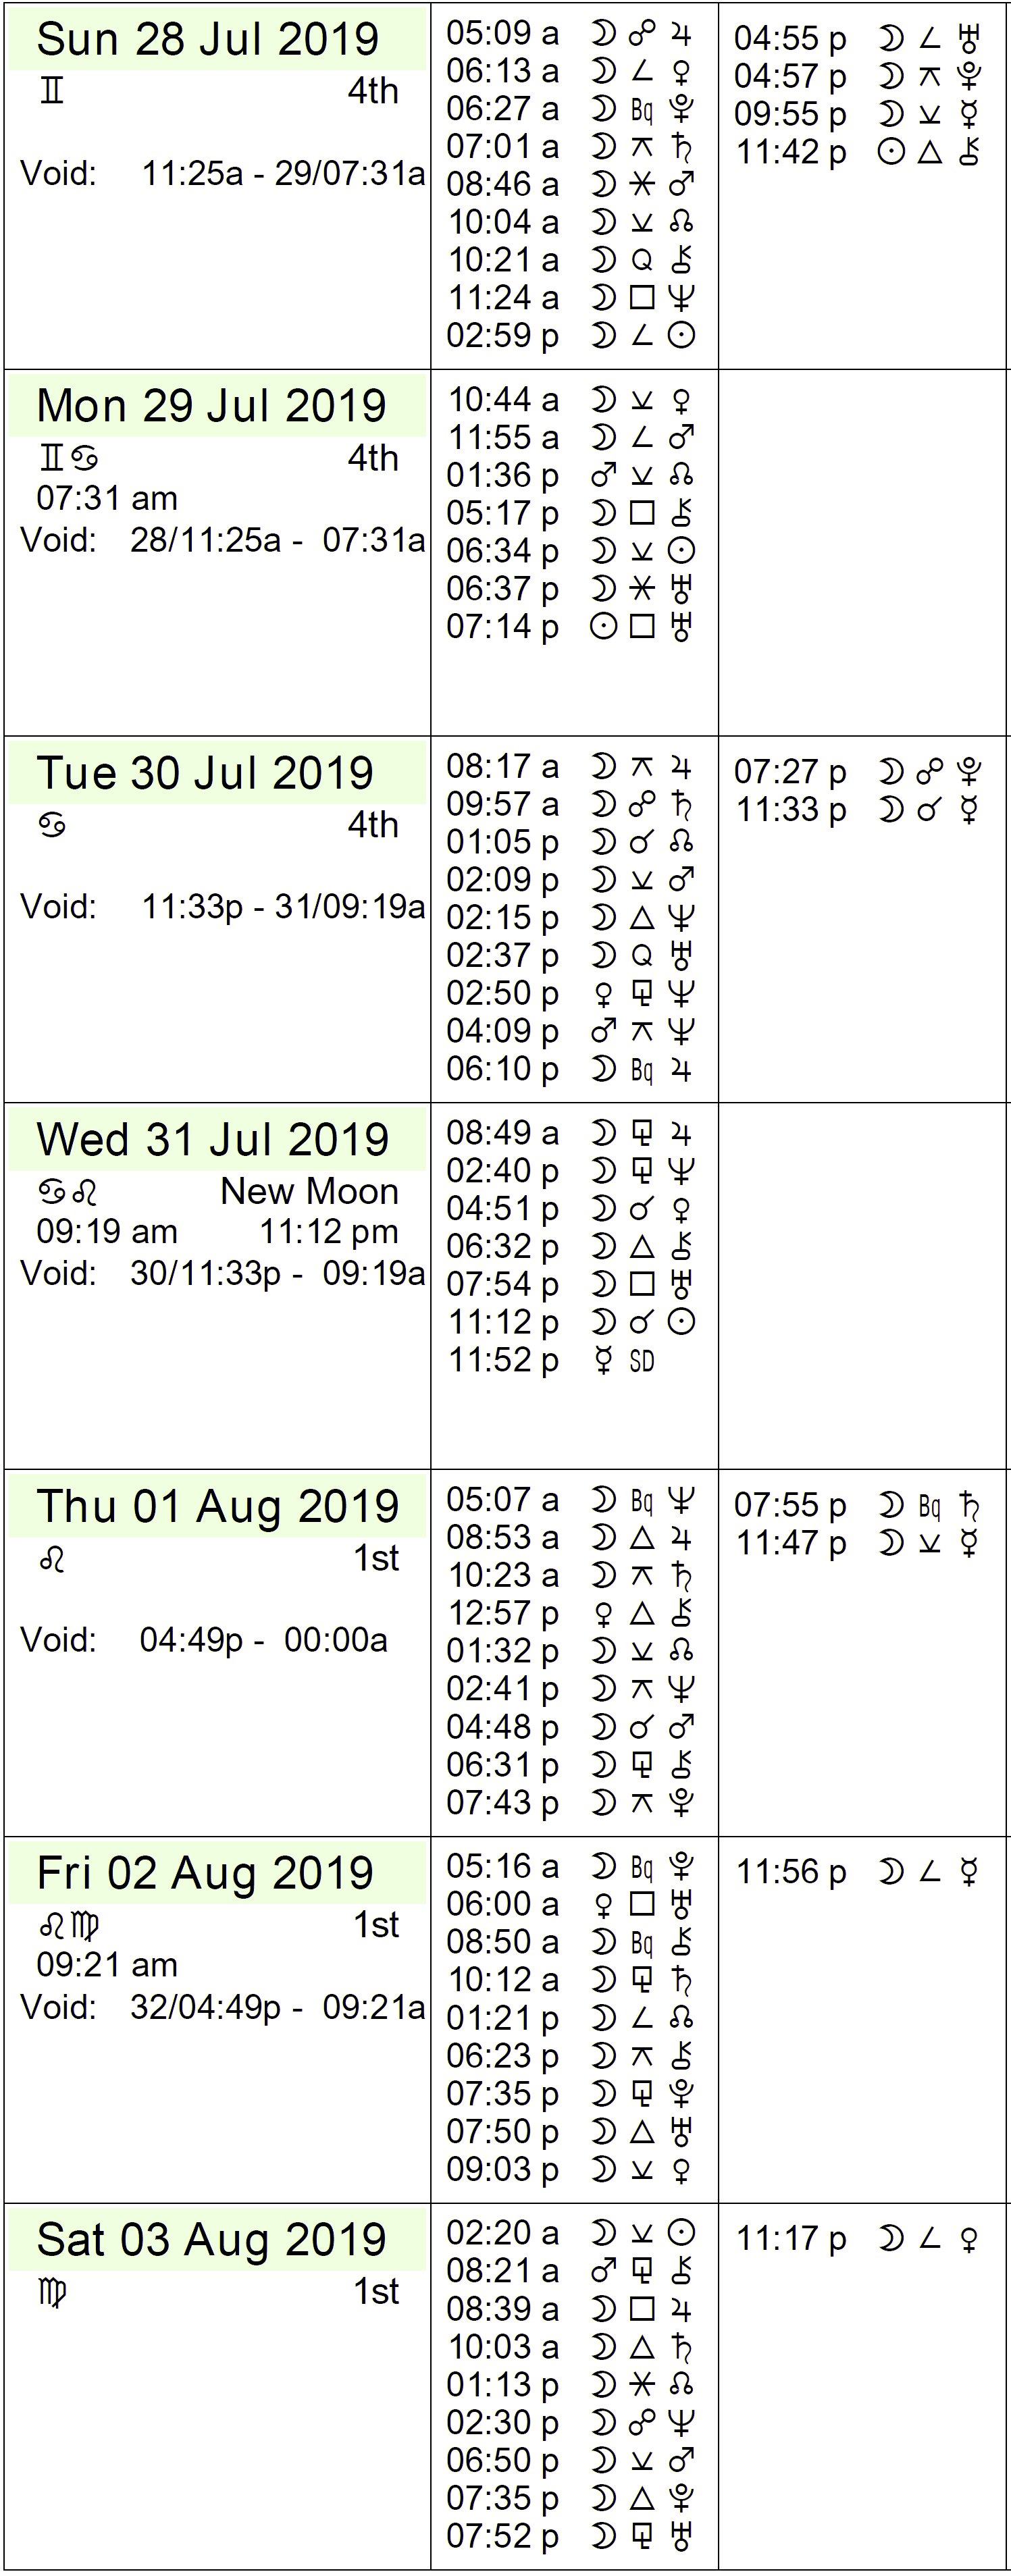
Task: Select the Mars glyph in the 01:36 p row
Action: 603,475
